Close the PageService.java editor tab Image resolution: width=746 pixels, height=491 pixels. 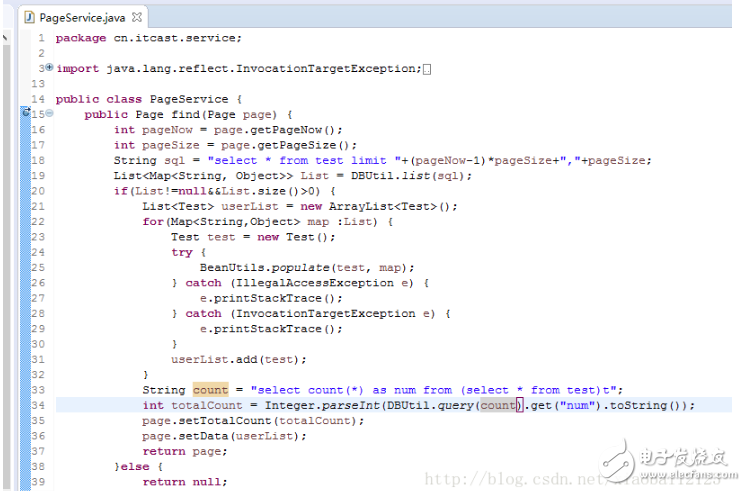pyautogui.click(x=137, y=17)
